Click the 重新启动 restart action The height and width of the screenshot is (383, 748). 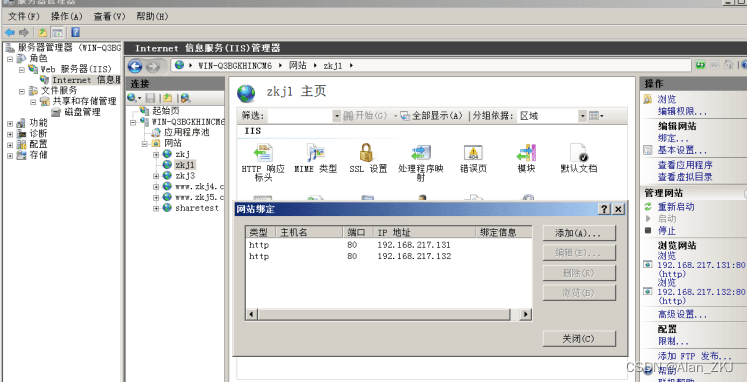click(676, 207)
